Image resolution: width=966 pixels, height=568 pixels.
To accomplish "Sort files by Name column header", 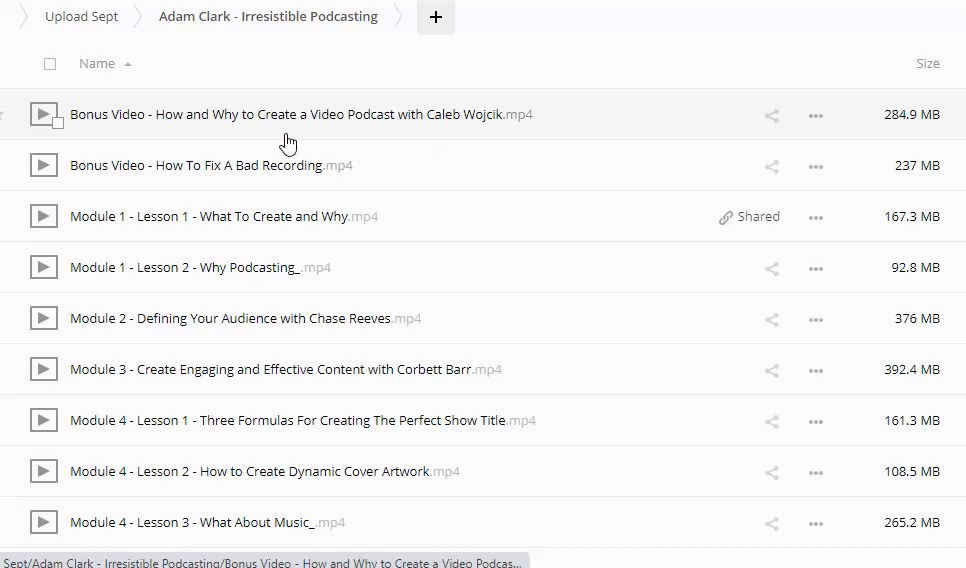I will [x=97, y=64].
